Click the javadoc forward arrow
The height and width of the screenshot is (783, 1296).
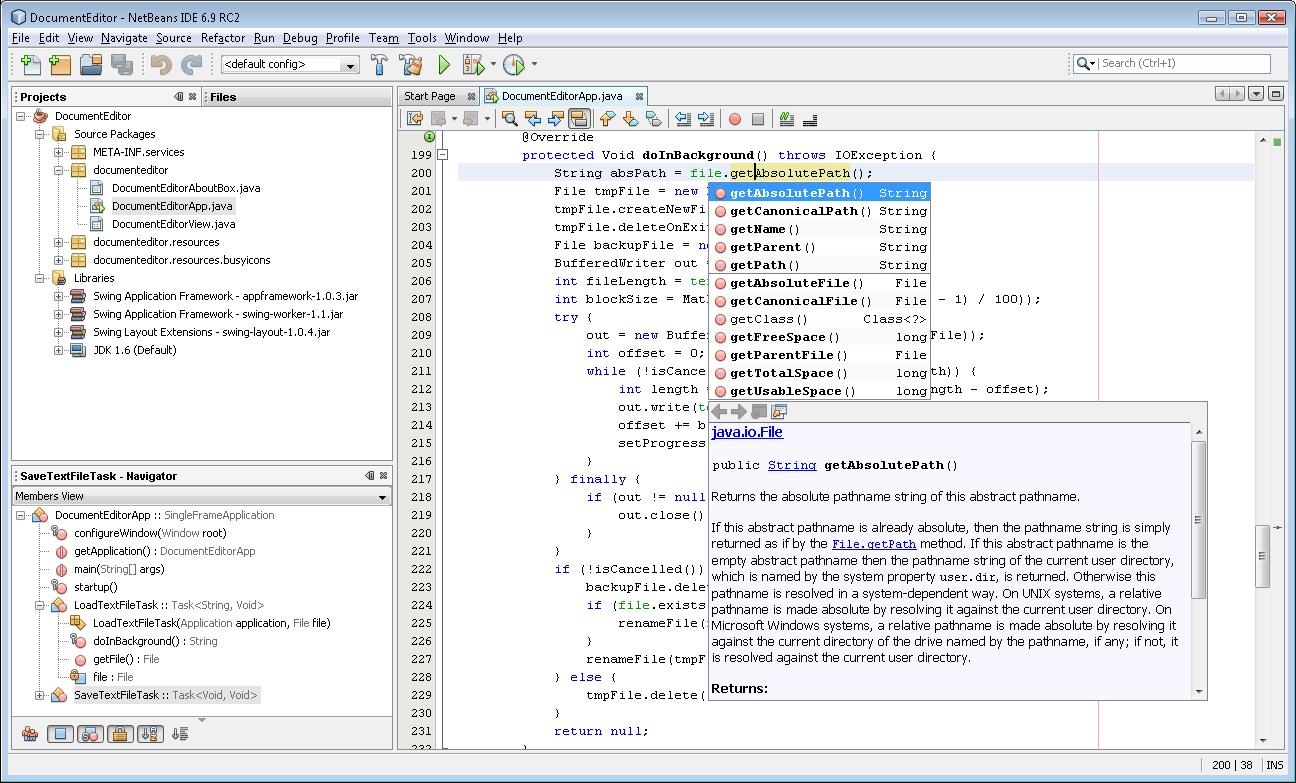[739, 412]
